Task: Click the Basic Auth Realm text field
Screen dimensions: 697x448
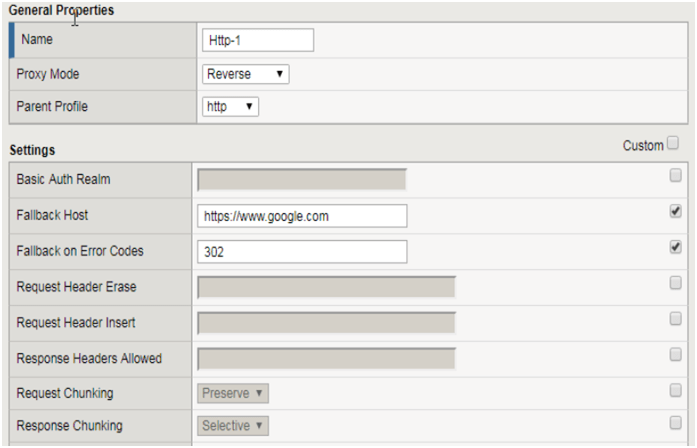Action: (x=302, y=180)
